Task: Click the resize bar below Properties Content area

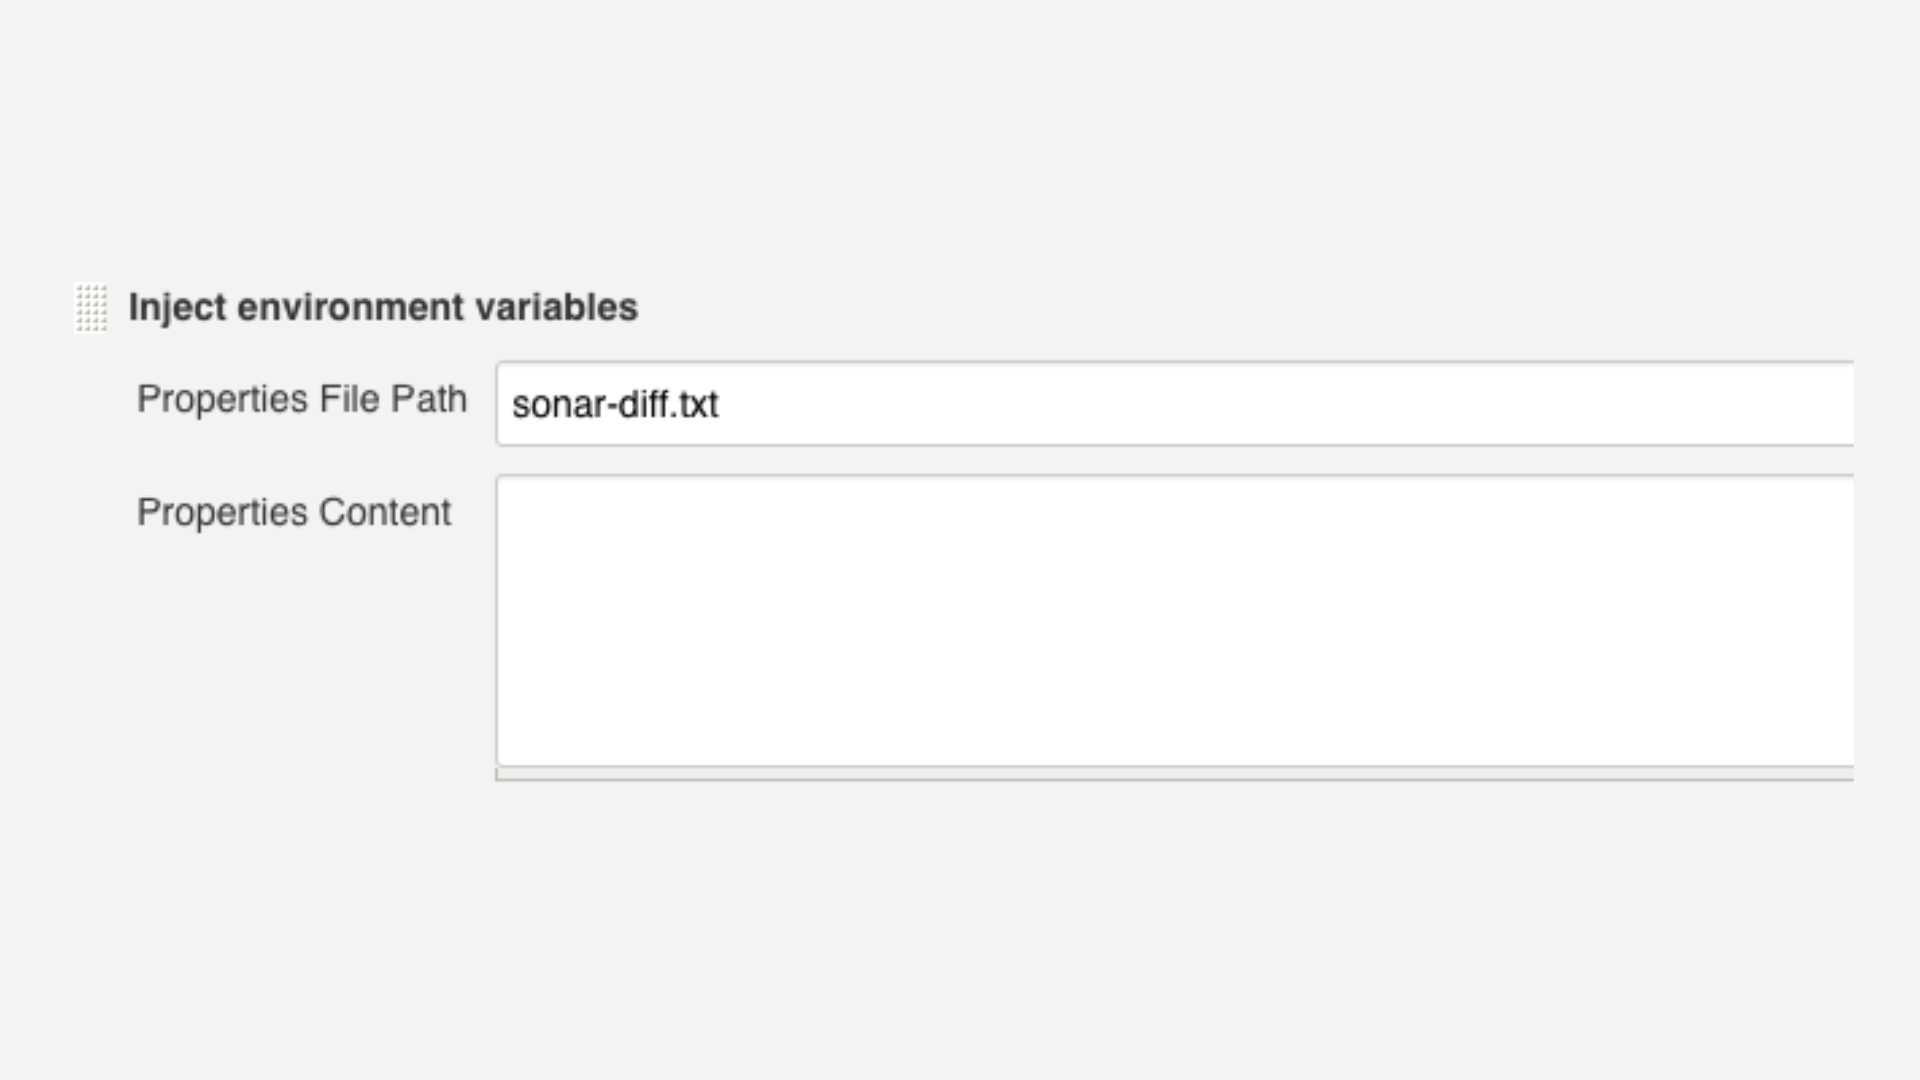Action: (1174, 774)
